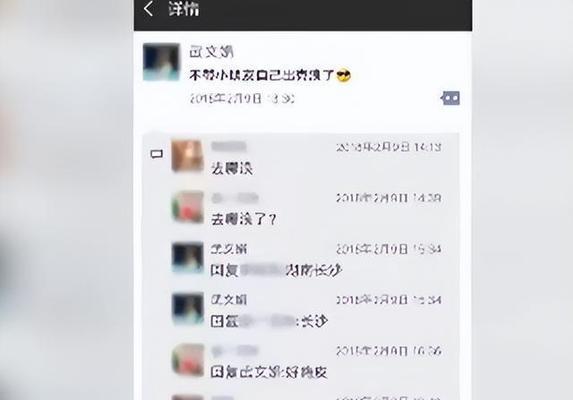Click the sunglasses emoji in the post
573x400 pixels.
(343, 76)
